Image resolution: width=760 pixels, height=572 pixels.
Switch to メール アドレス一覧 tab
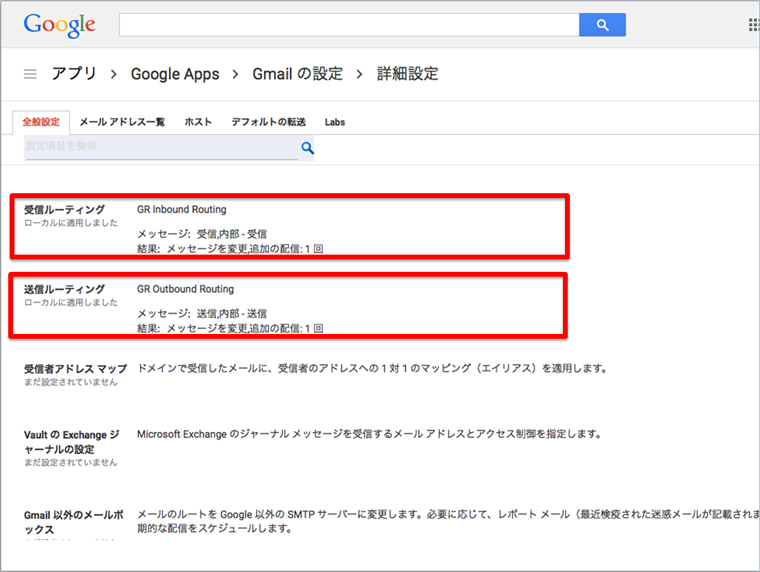(122, 122)
